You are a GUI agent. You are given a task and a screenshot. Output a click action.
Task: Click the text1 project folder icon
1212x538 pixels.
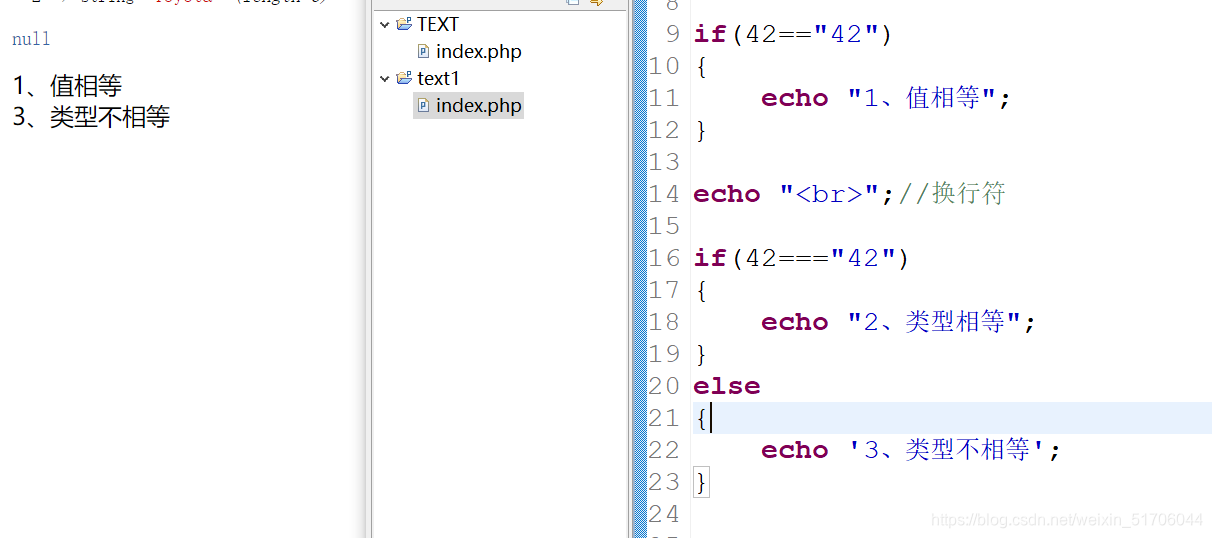404,78
